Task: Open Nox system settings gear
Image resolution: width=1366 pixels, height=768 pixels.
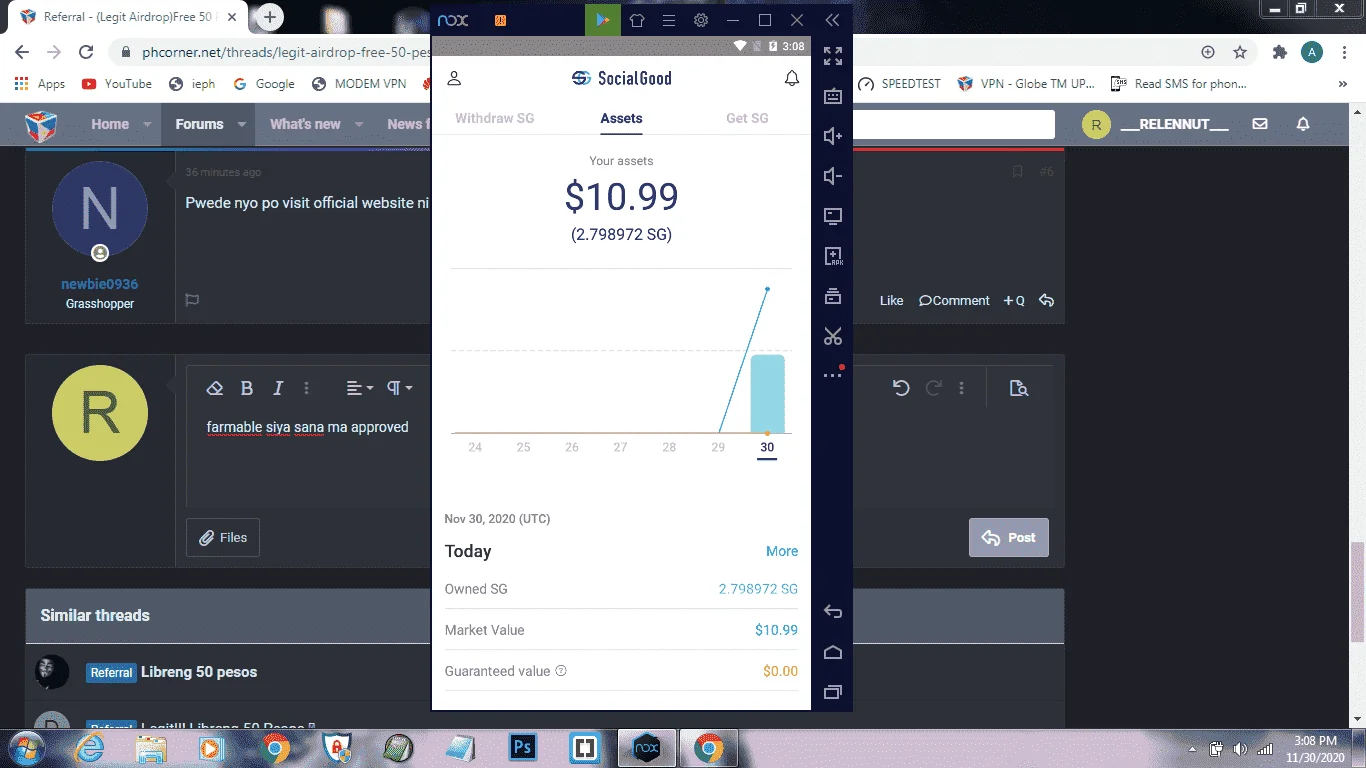Action: tap(701, 20)
